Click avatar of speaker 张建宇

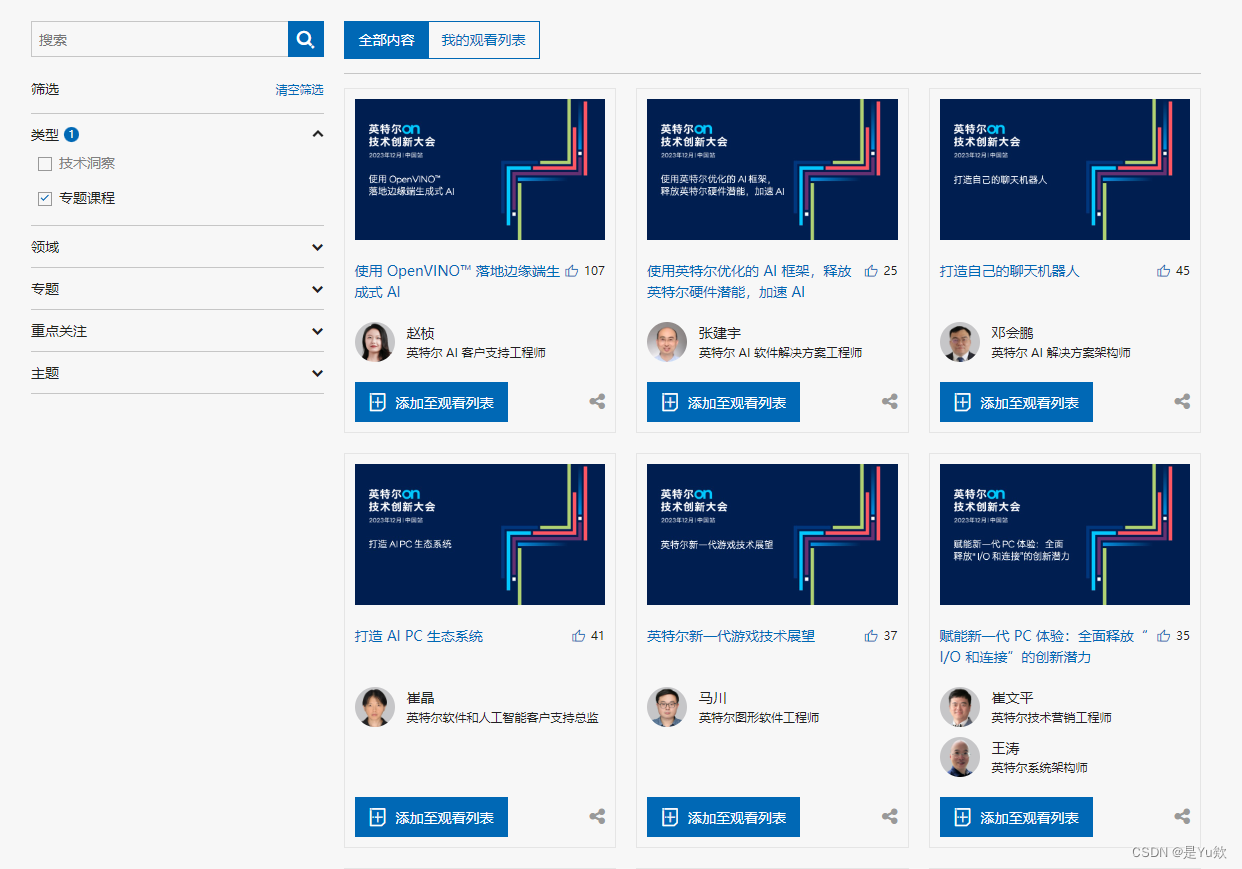(667, 342)
